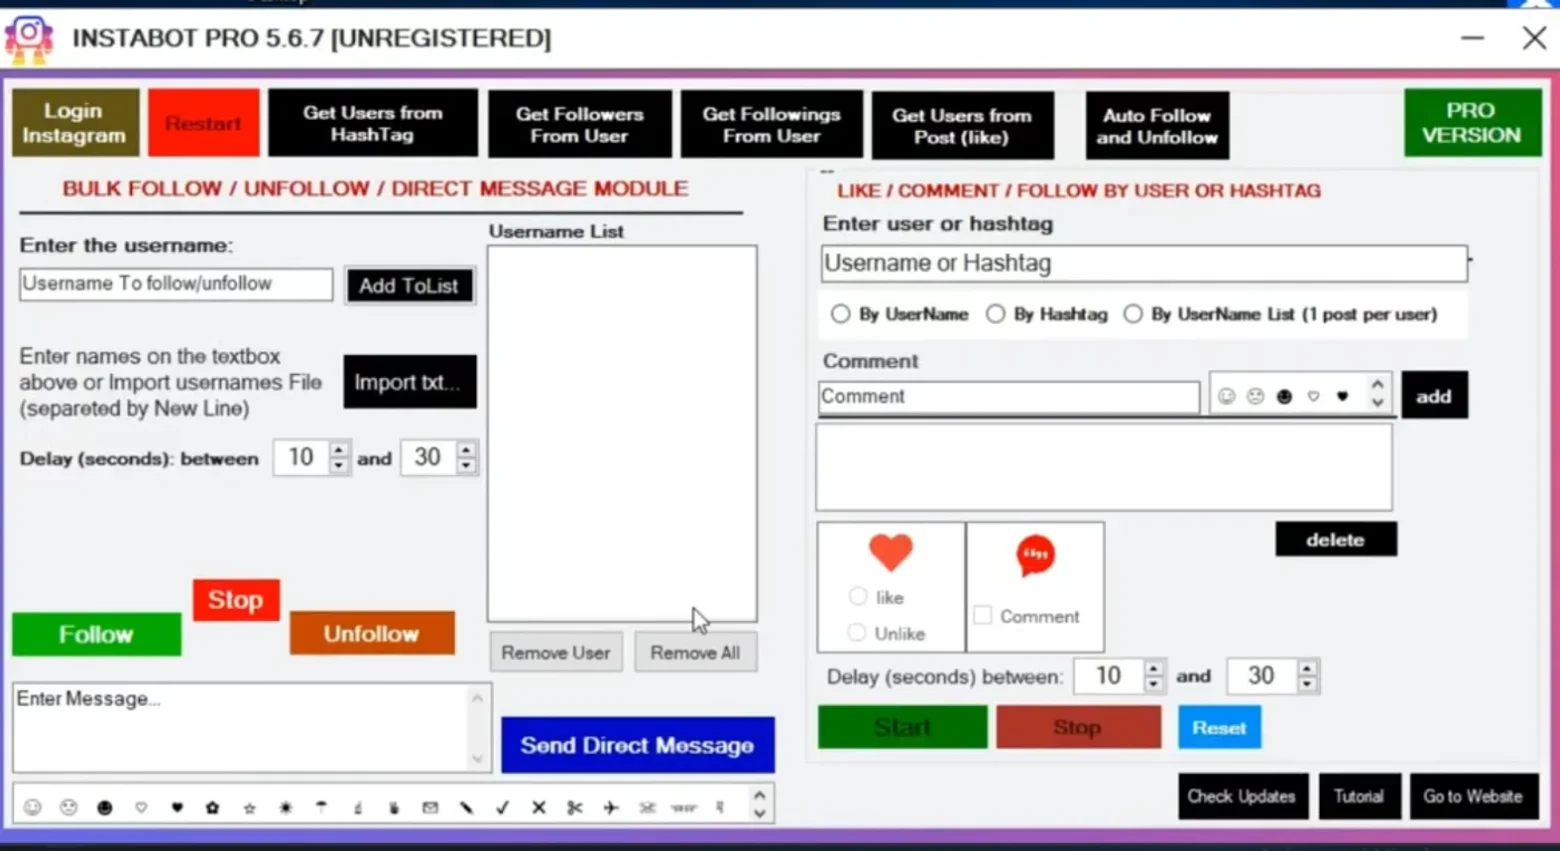Add the outlined heart emoji to the comment
Image resolution: width=1560 pixels, height=851 pixels.
tap(1313, 396)
